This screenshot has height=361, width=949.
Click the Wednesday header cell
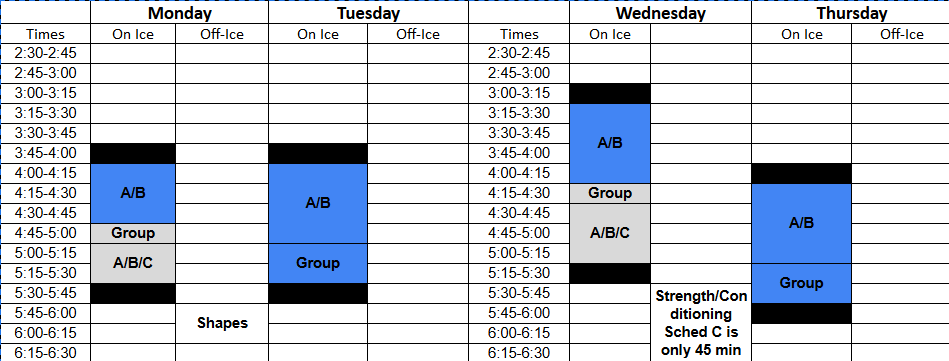[660, 13]
